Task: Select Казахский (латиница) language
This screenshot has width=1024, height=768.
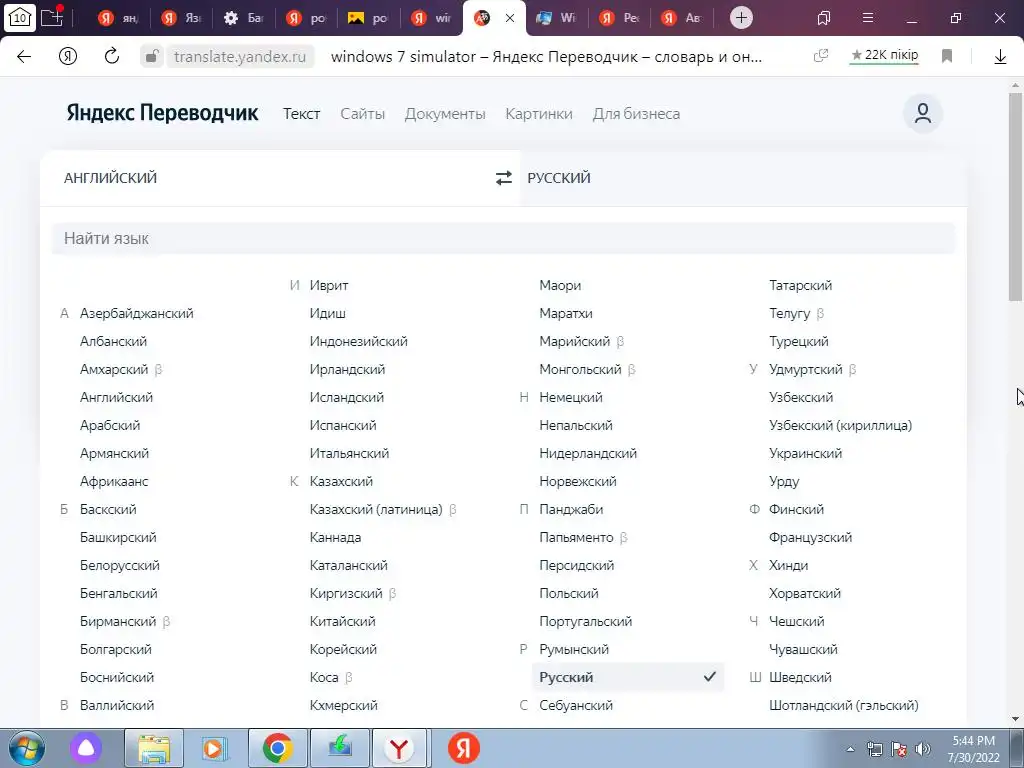Action: pos(376,509)
